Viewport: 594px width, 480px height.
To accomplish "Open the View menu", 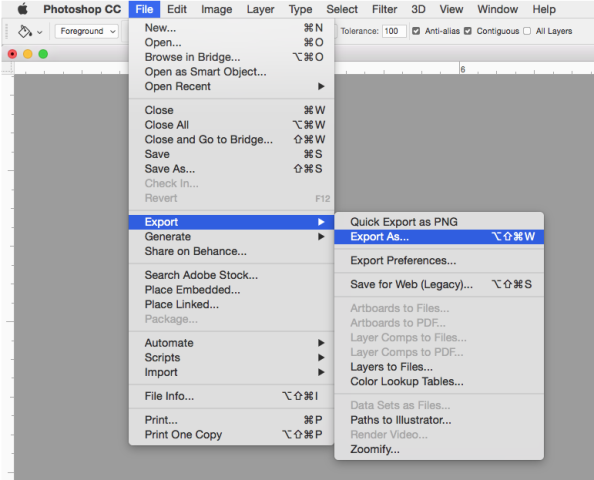I will tap(451, 9).
